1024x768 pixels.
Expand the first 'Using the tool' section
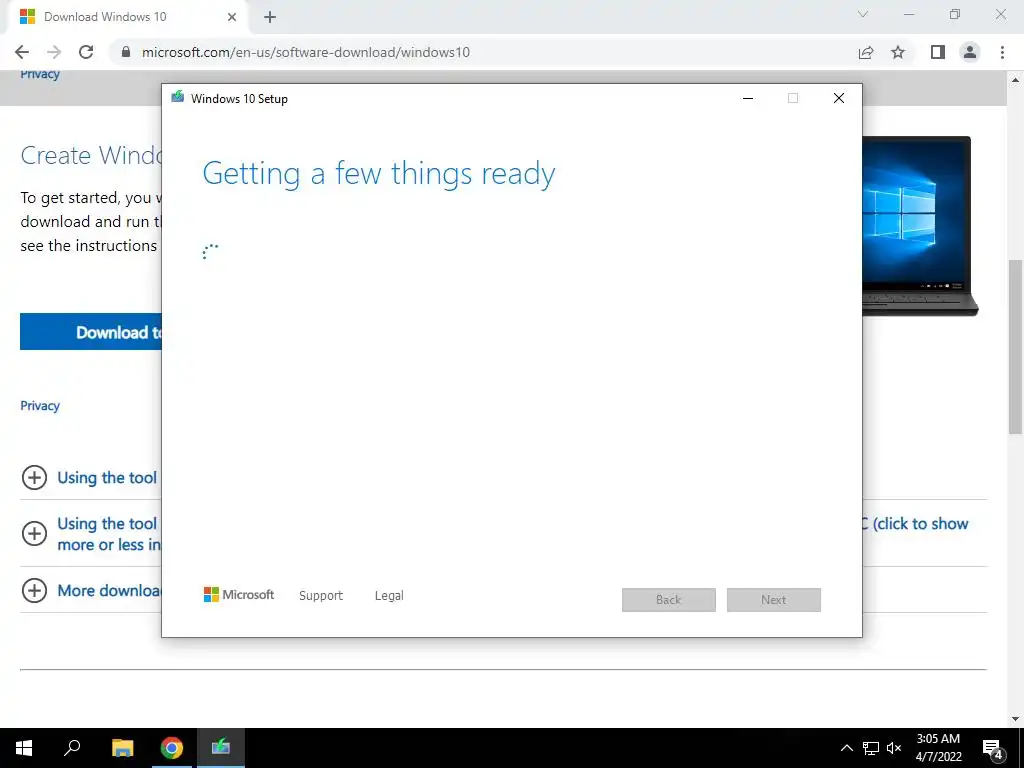(x=34, y=477)
